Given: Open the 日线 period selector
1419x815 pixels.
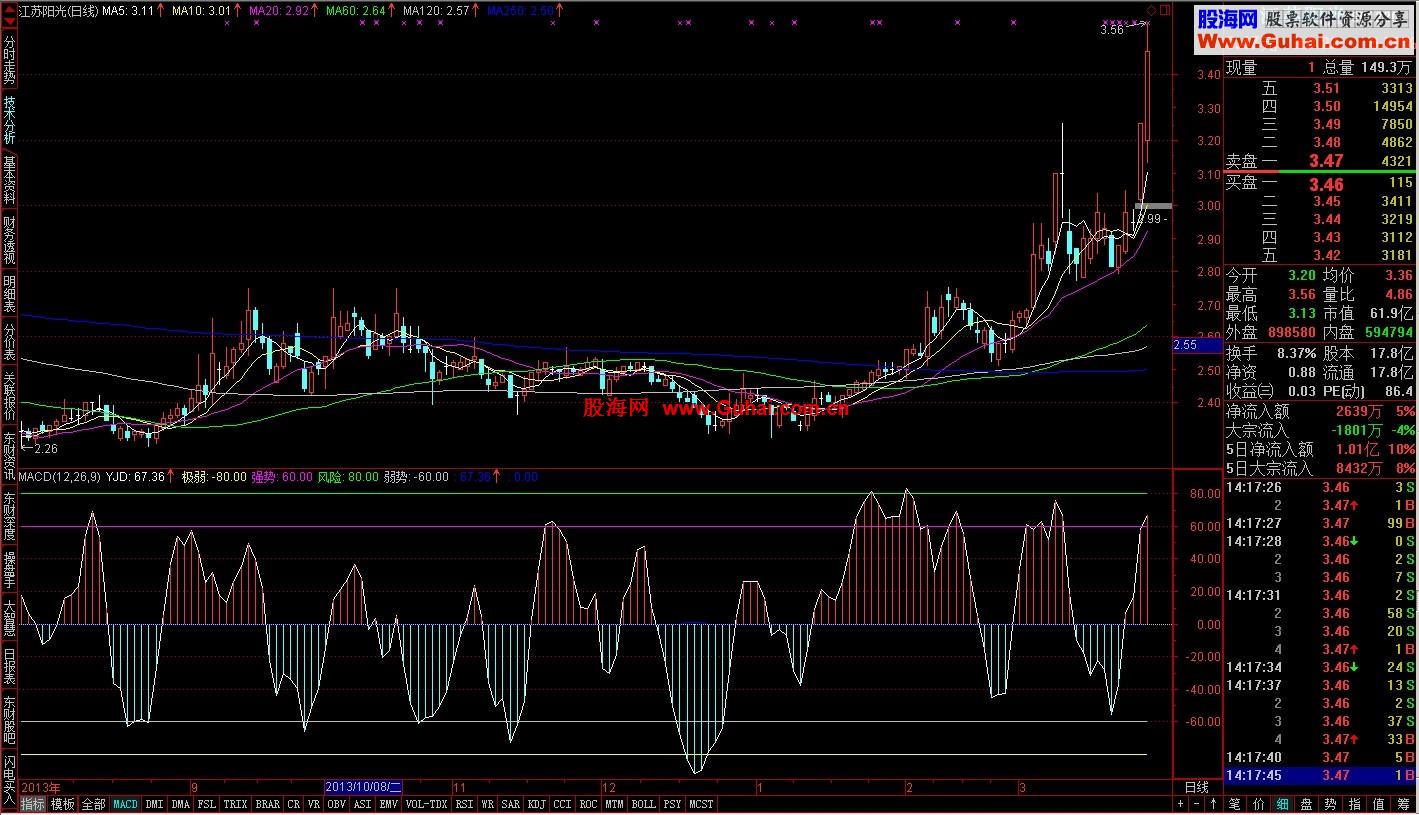Looking at the screenshot, I should (1197, 788).
